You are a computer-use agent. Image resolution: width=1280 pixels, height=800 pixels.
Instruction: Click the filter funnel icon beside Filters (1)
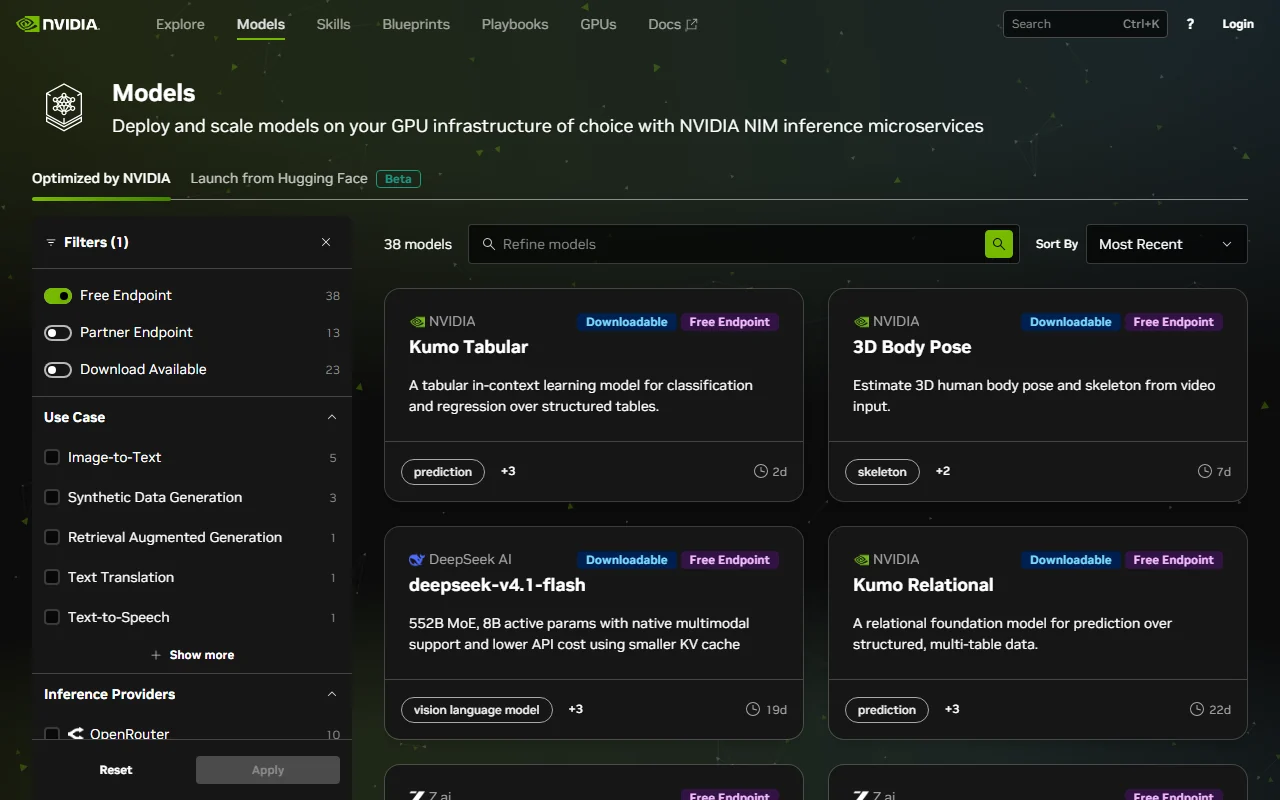(51, 242)
